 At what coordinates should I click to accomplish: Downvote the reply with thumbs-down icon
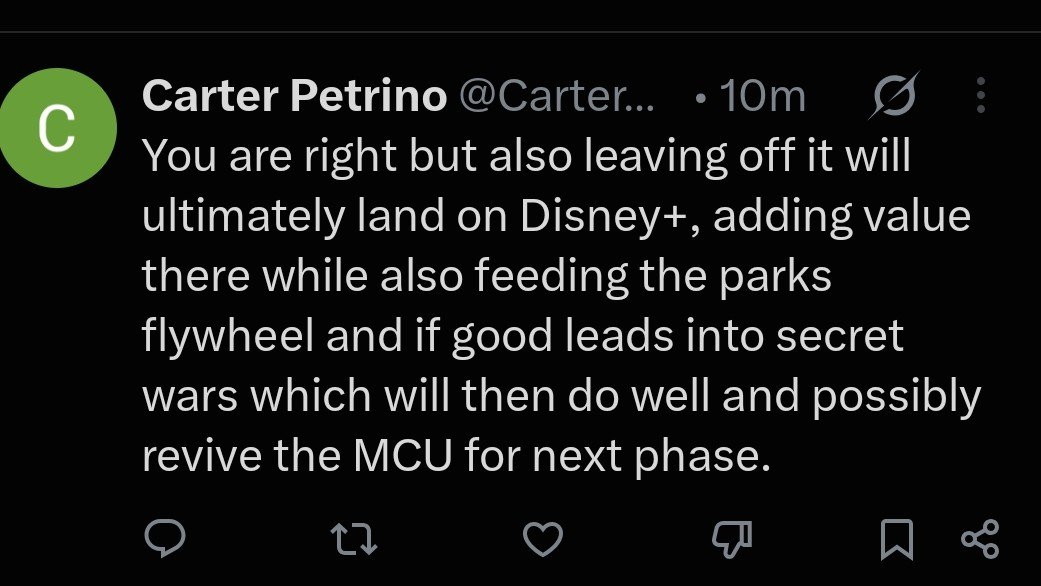[x=732, y=539]
